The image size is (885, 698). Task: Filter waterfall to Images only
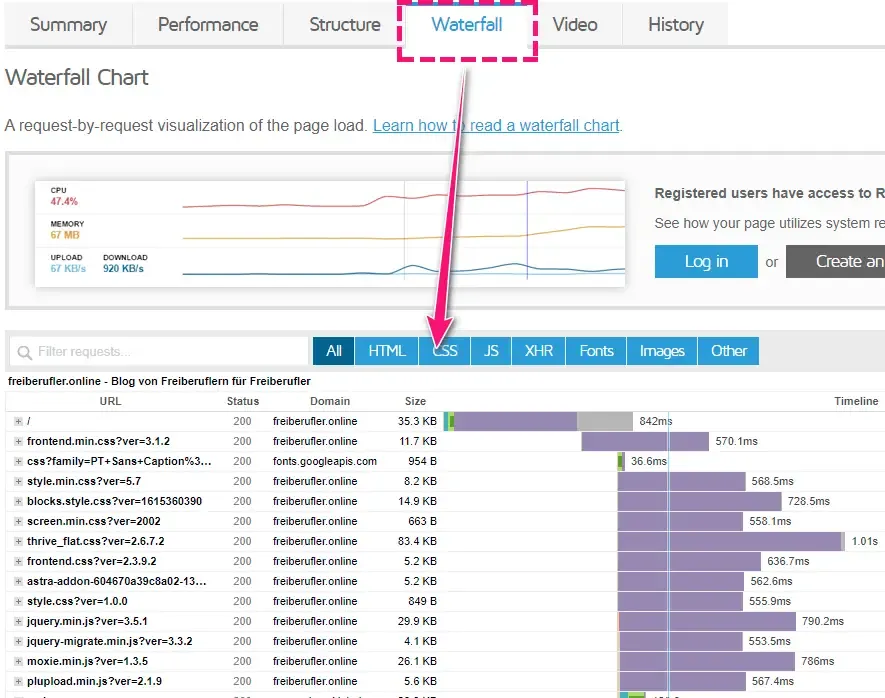(x=662, y=351)
